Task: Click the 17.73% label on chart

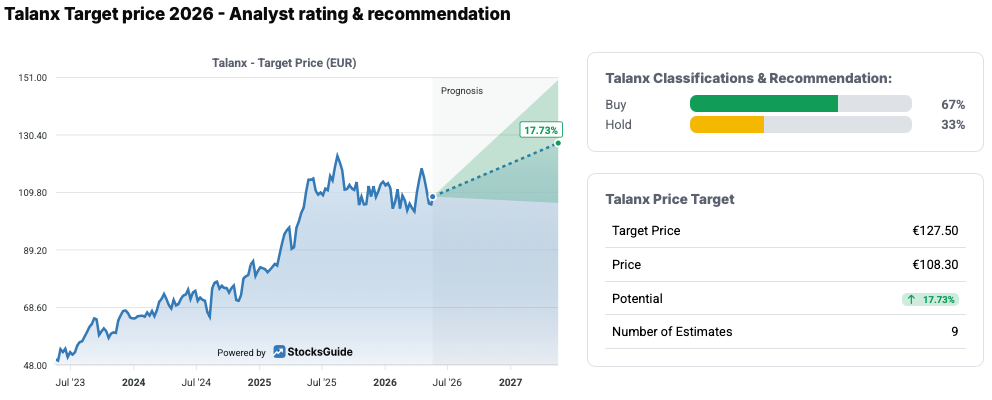Action: 541,130
